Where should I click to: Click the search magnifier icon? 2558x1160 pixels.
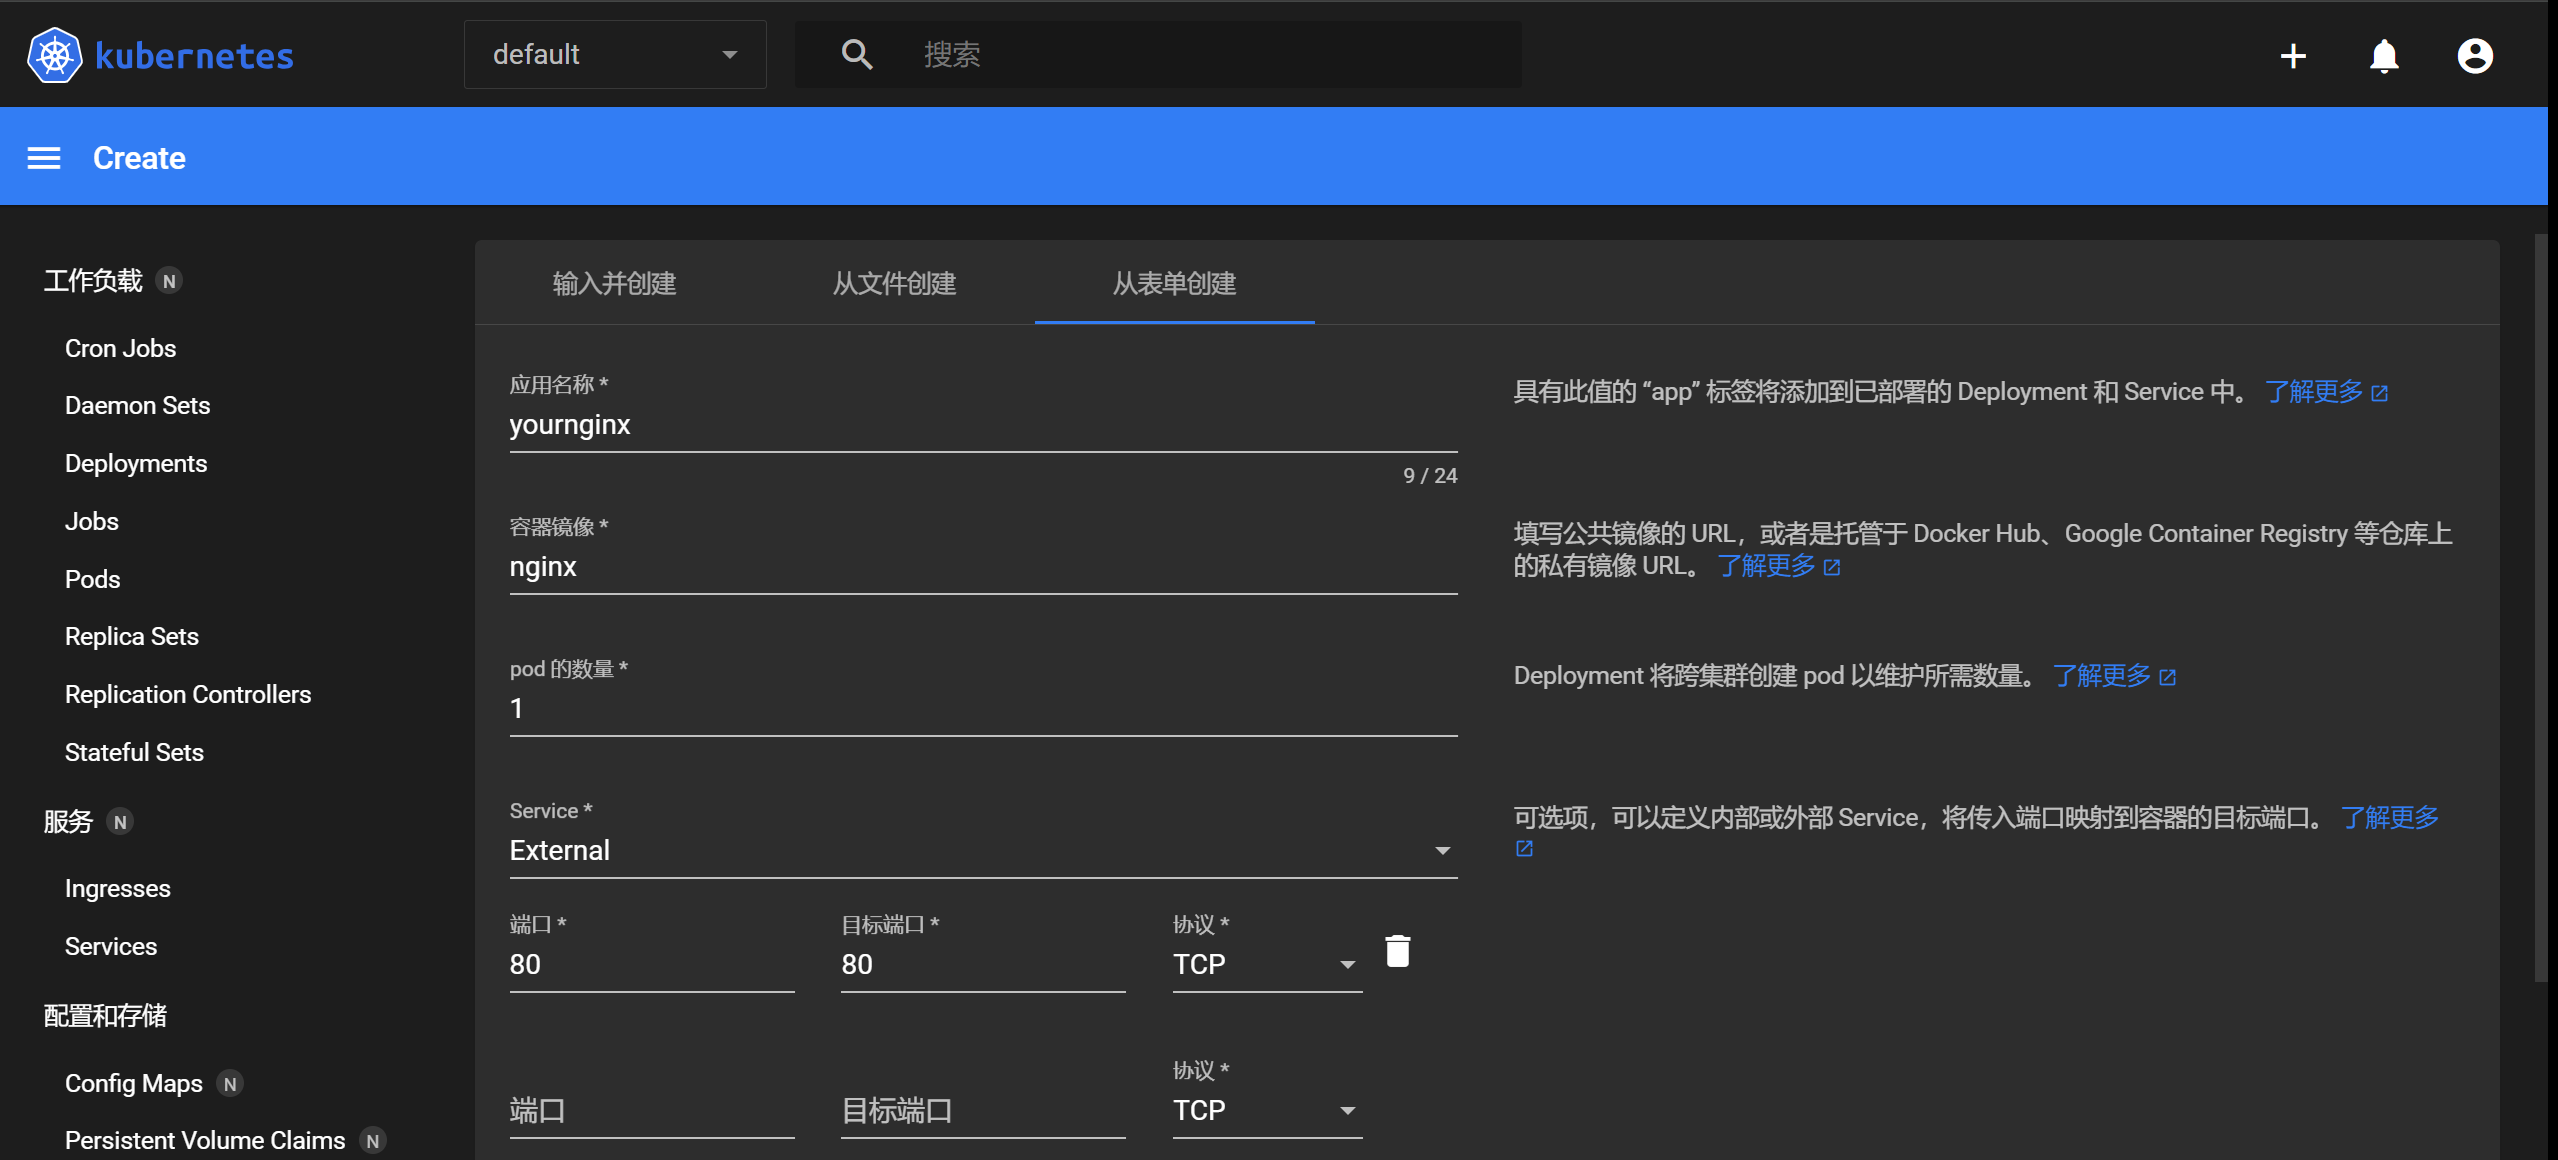[857, 54]
